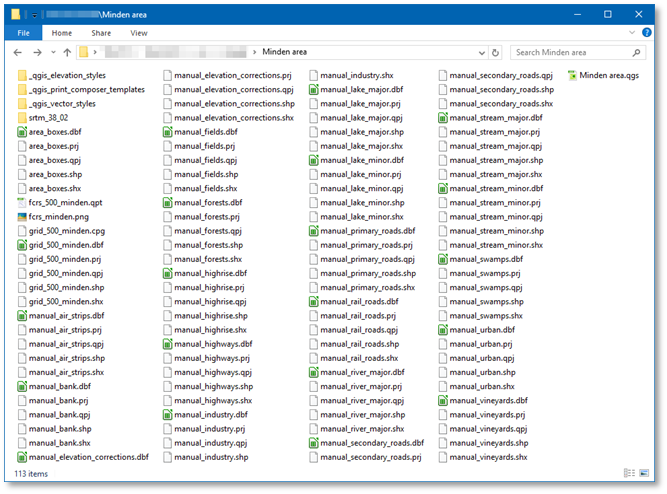Open the srtm_38_02 folder

50,117
